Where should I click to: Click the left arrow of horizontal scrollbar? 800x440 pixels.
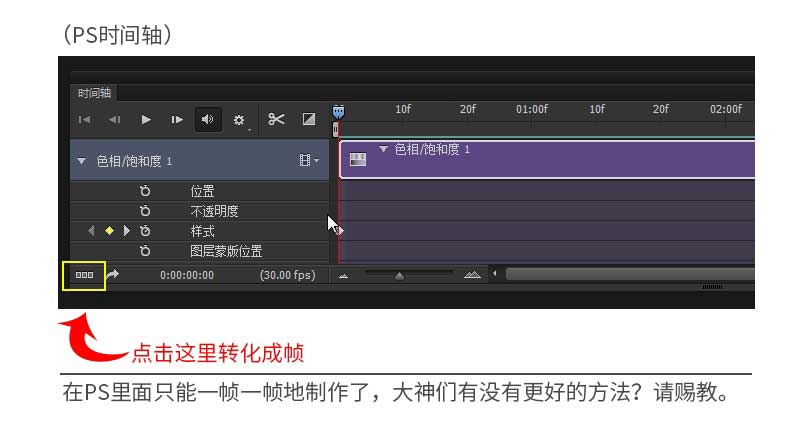pyautogui.click(x=494, y=274)
